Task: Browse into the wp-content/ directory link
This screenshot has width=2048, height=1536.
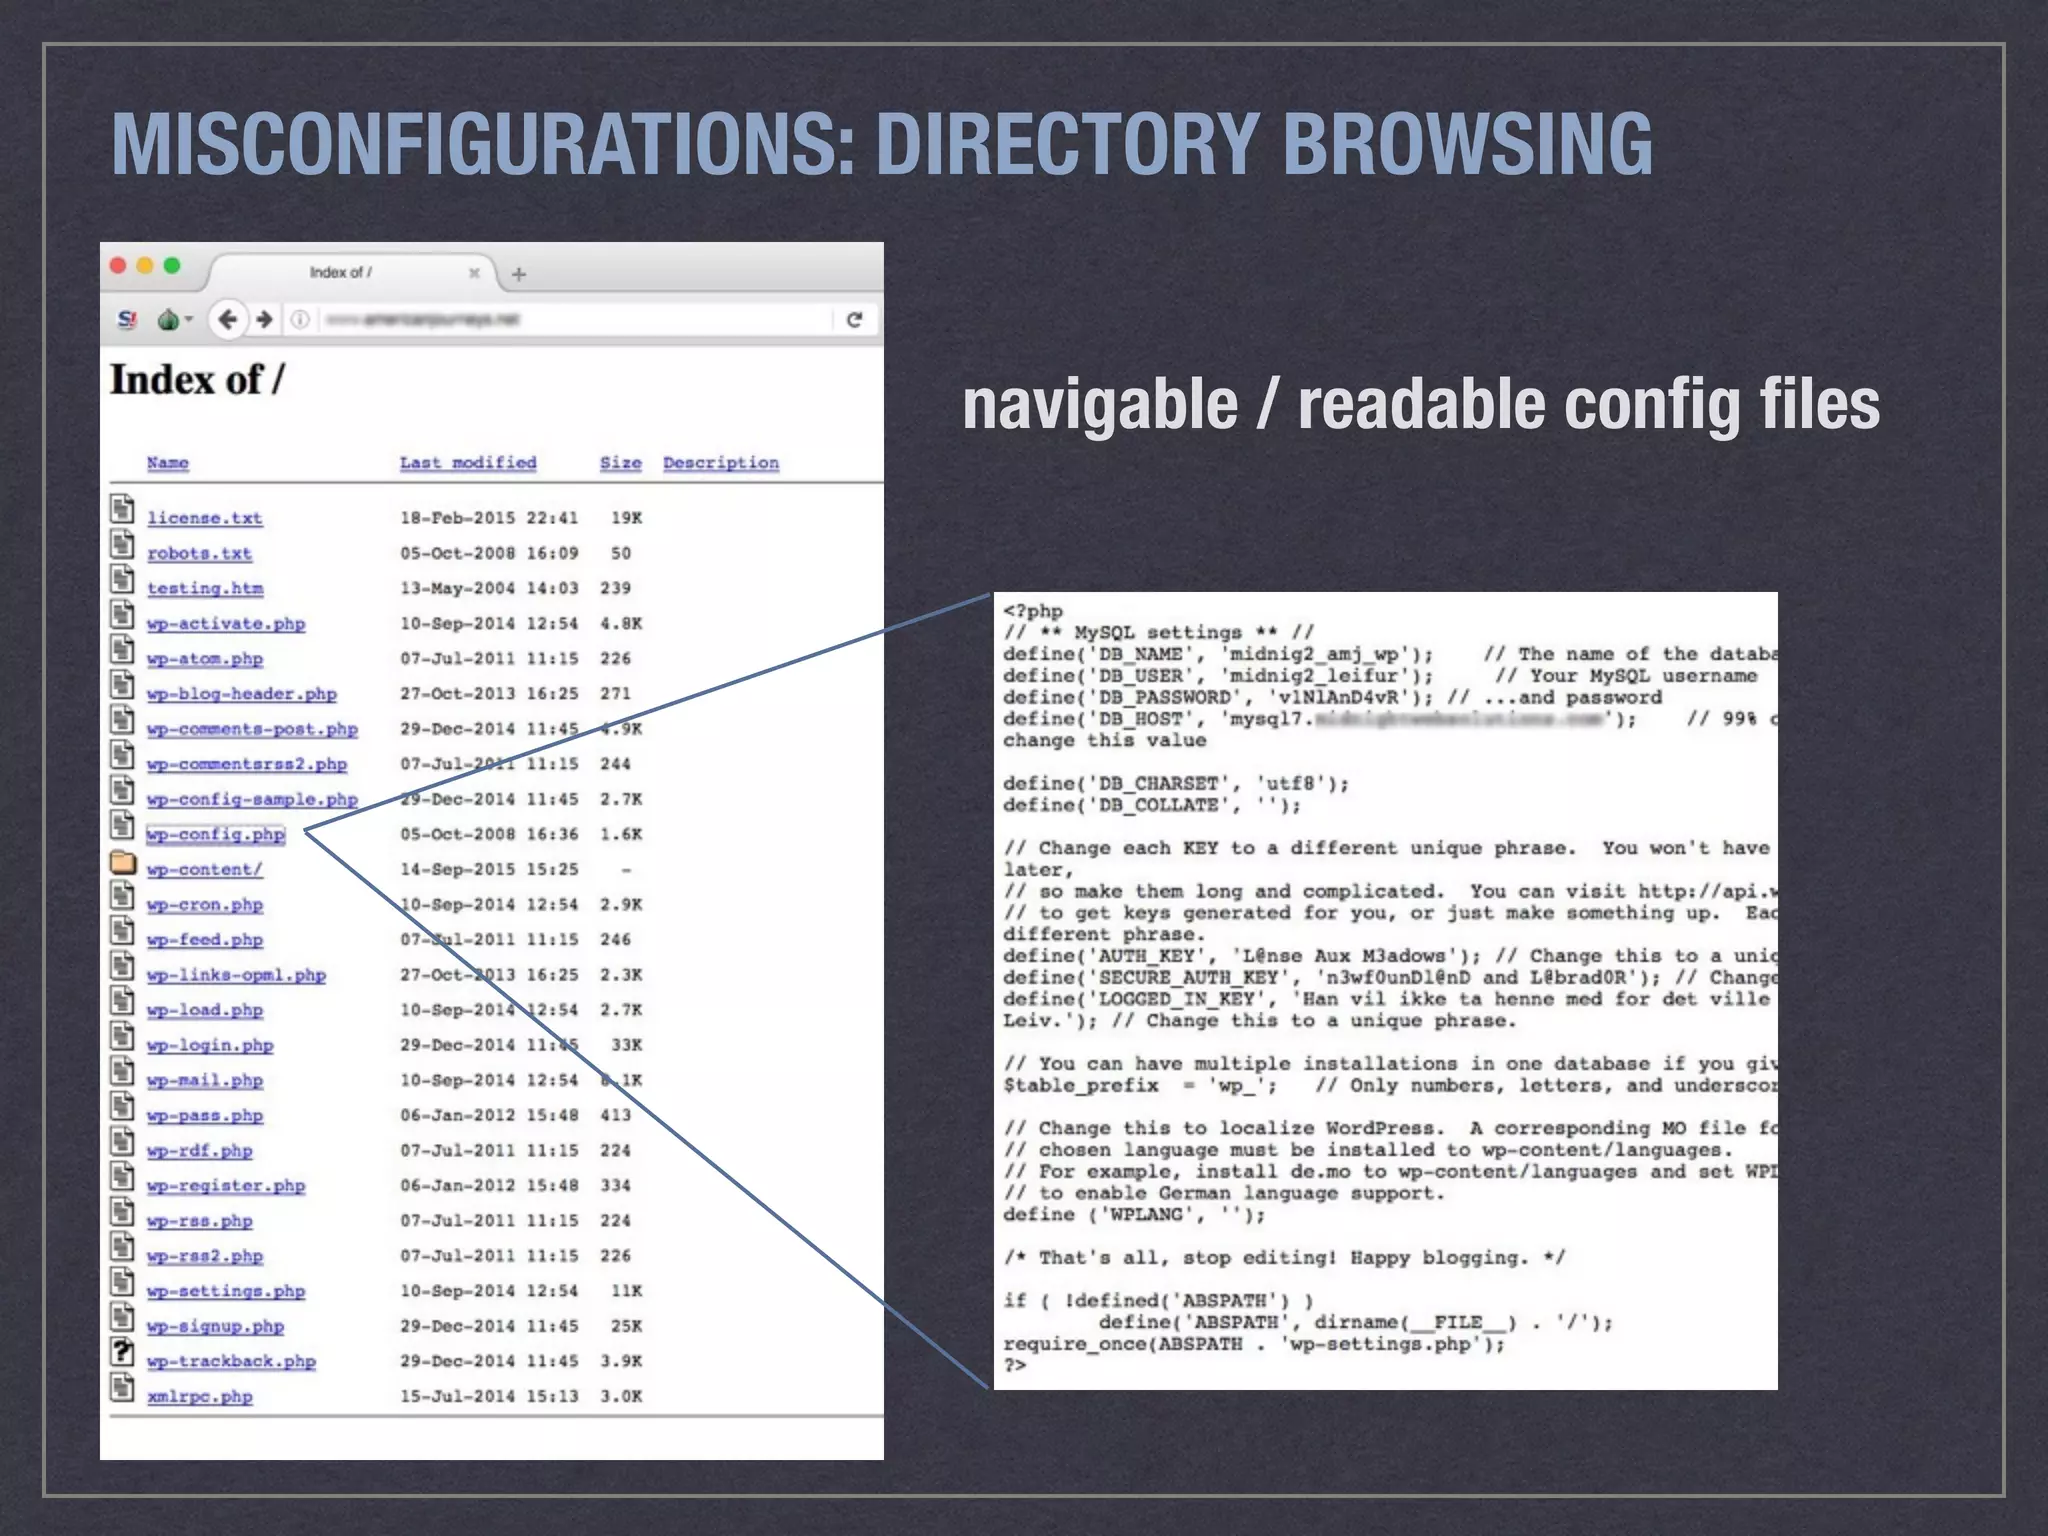Action: point(204,869)
